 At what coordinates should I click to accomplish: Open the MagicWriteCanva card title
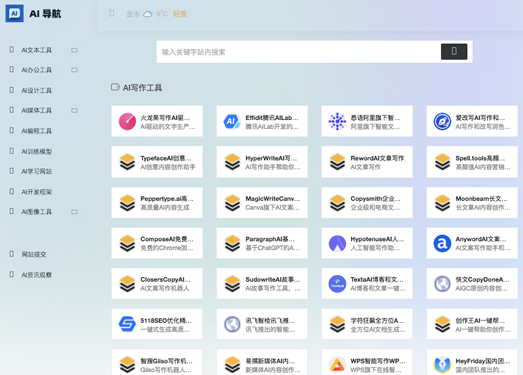(x=273, y=199)
